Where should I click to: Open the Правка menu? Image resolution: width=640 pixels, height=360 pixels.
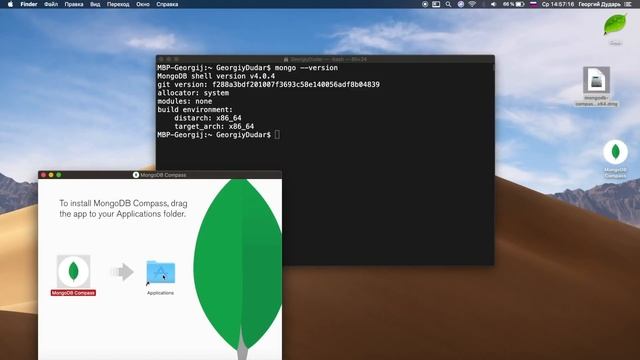74,4
